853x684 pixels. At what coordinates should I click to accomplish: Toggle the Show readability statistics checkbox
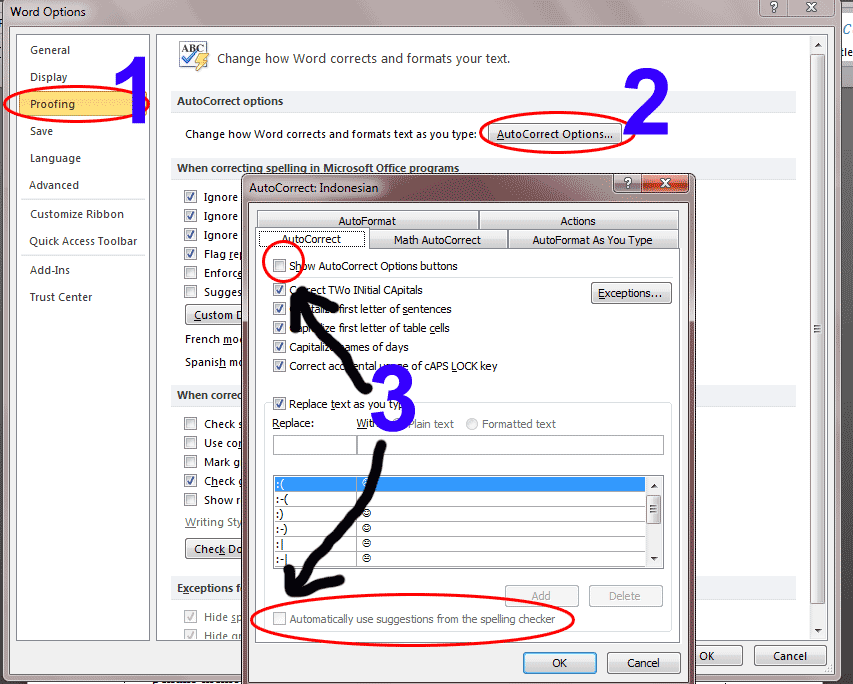point(190,500)
